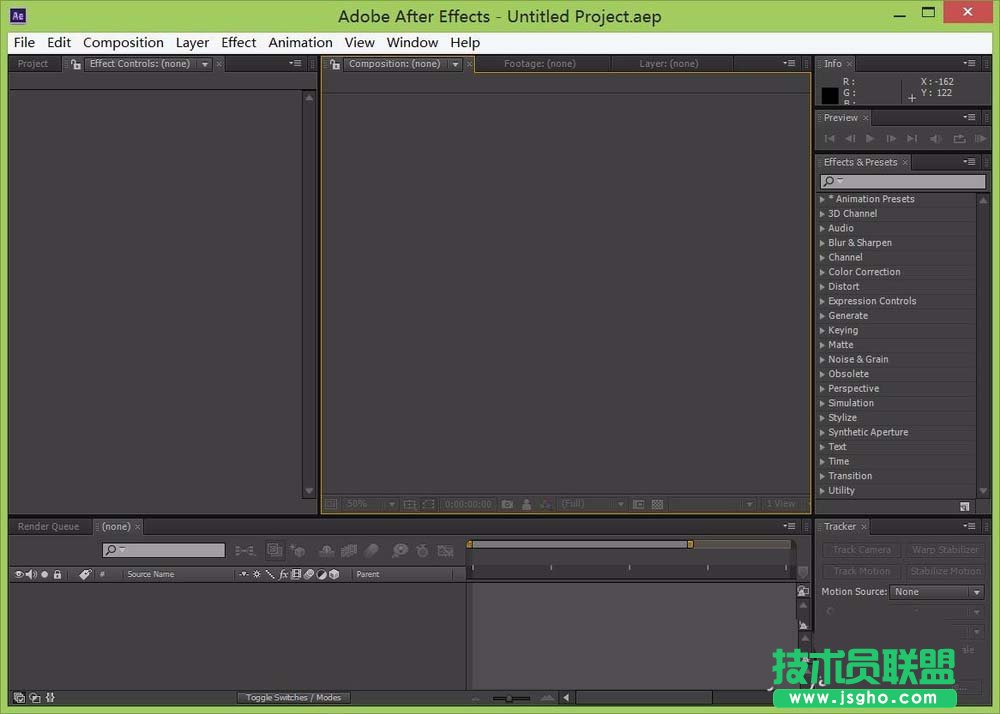Open the Motion Source dropdown
This screenshot has height=714, width=1000.
[x=937, y=592]
